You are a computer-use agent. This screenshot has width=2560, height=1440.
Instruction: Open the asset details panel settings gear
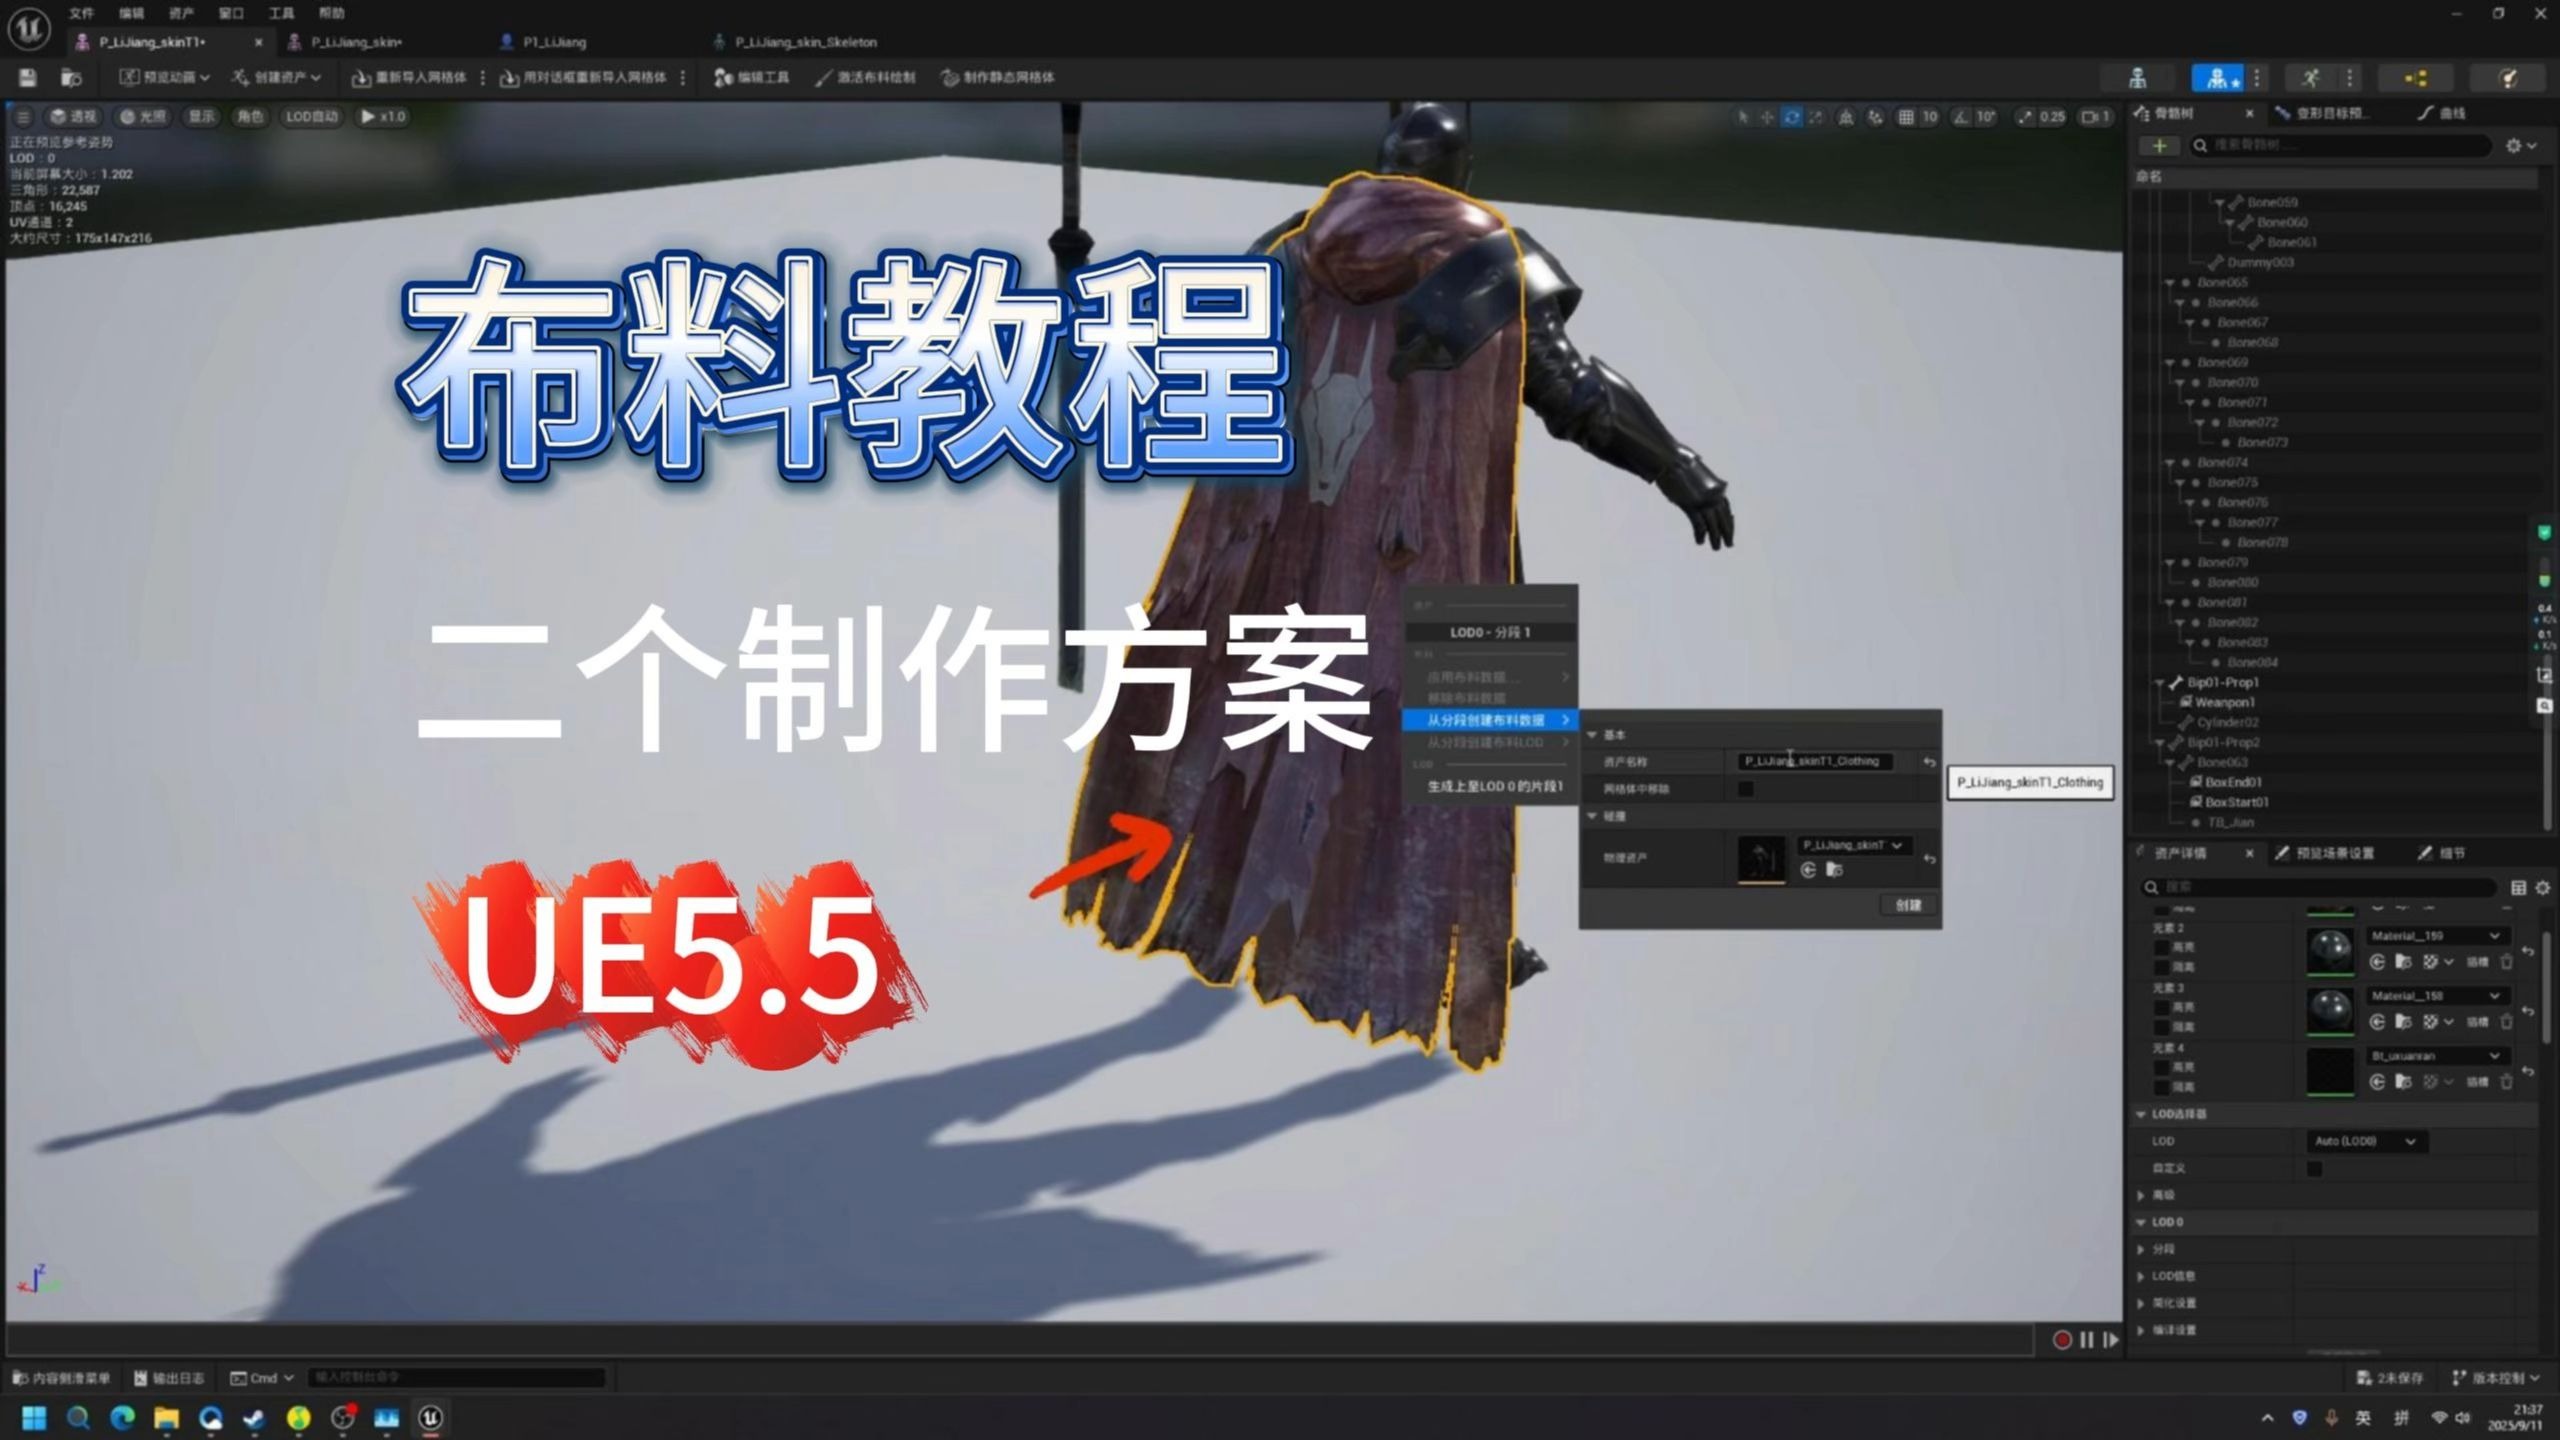tap(2543, 887)
